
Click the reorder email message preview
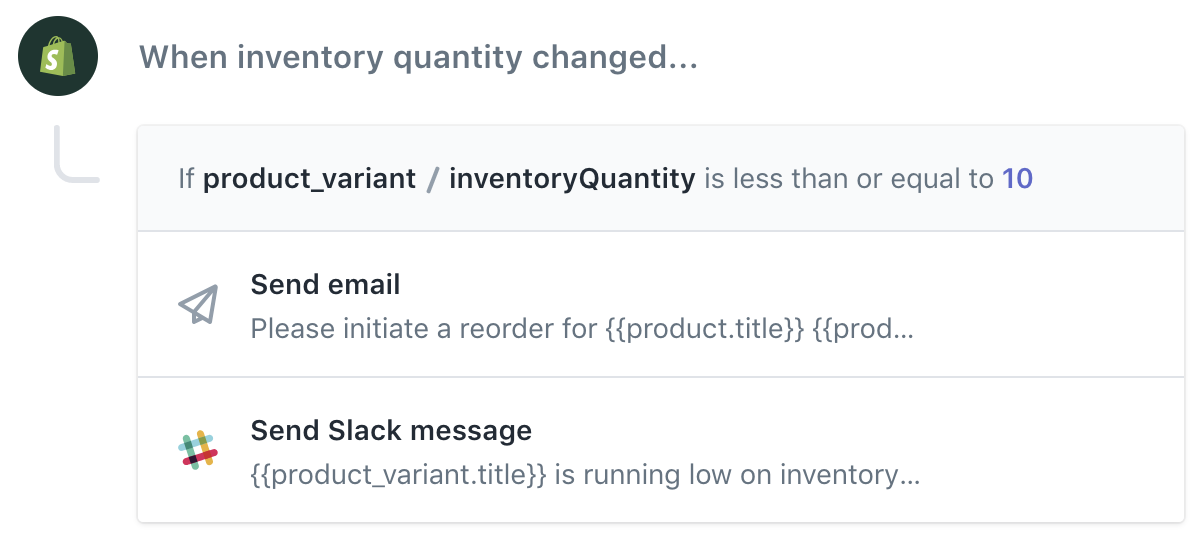[580, 328]
